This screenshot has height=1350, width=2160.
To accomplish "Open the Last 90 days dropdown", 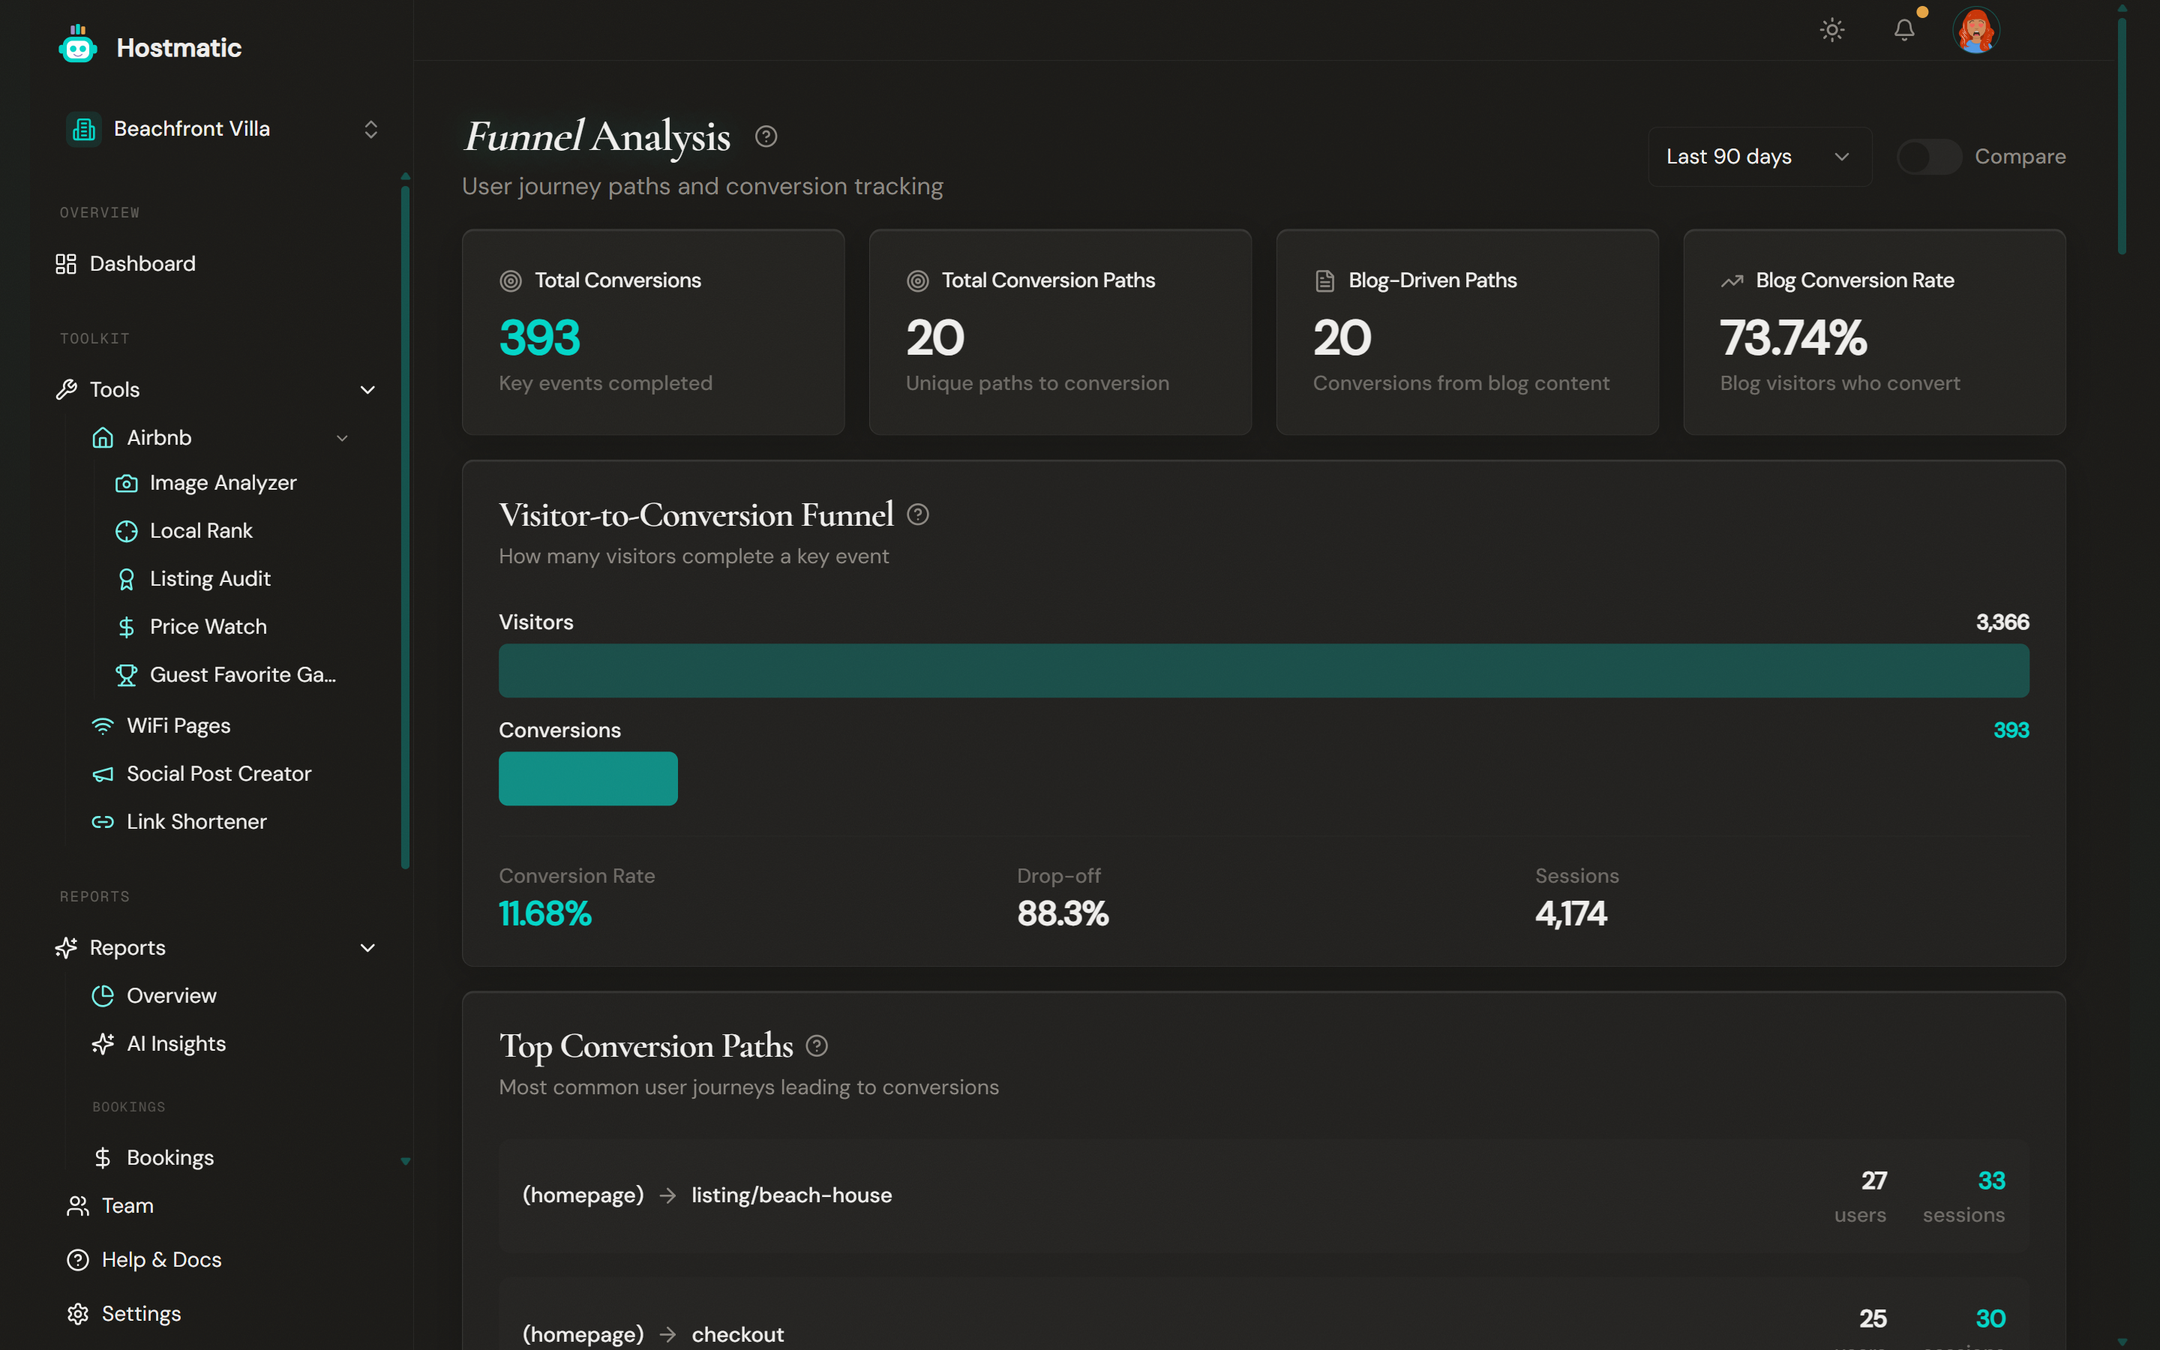I will 1760,157.
